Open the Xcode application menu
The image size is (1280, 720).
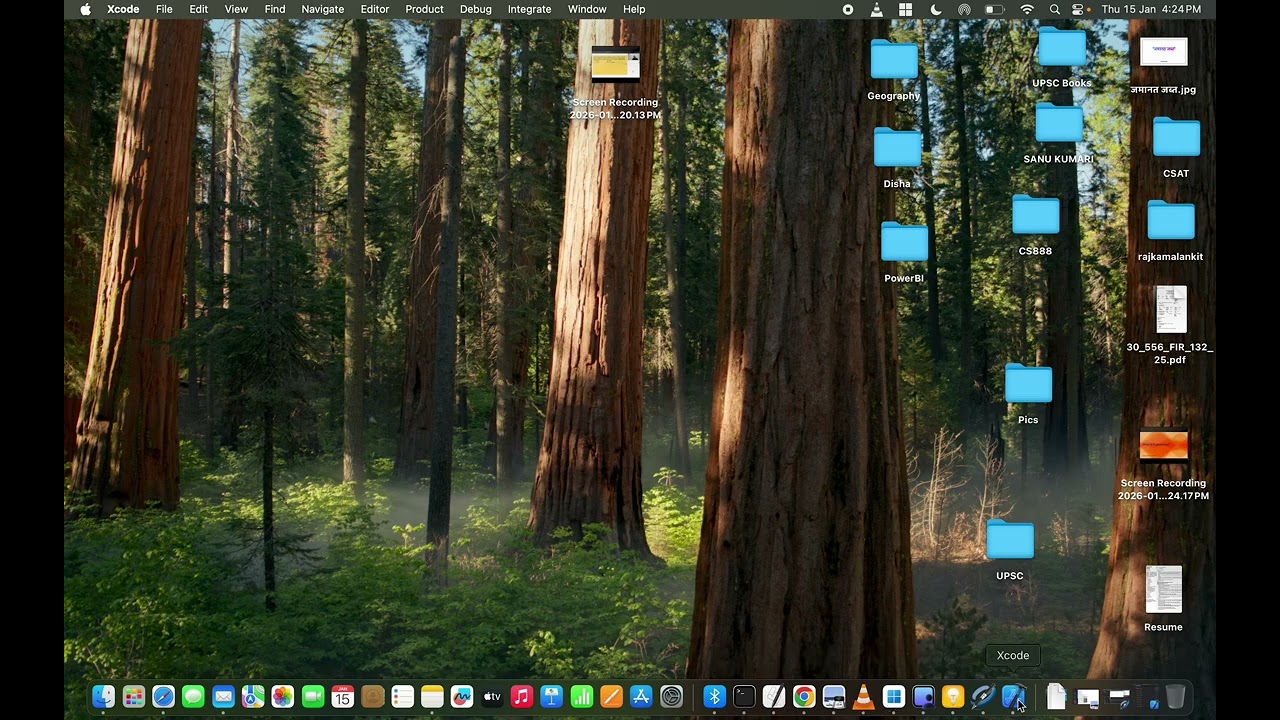tap(123, 9)
